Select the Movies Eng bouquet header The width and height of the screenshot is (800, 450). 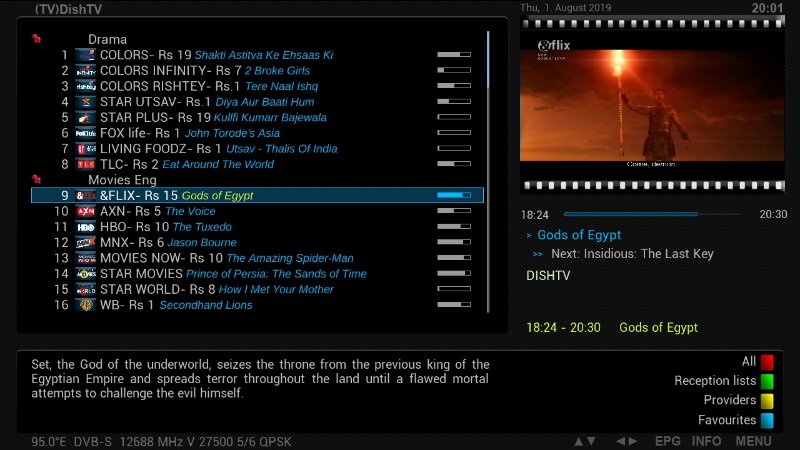122,180
